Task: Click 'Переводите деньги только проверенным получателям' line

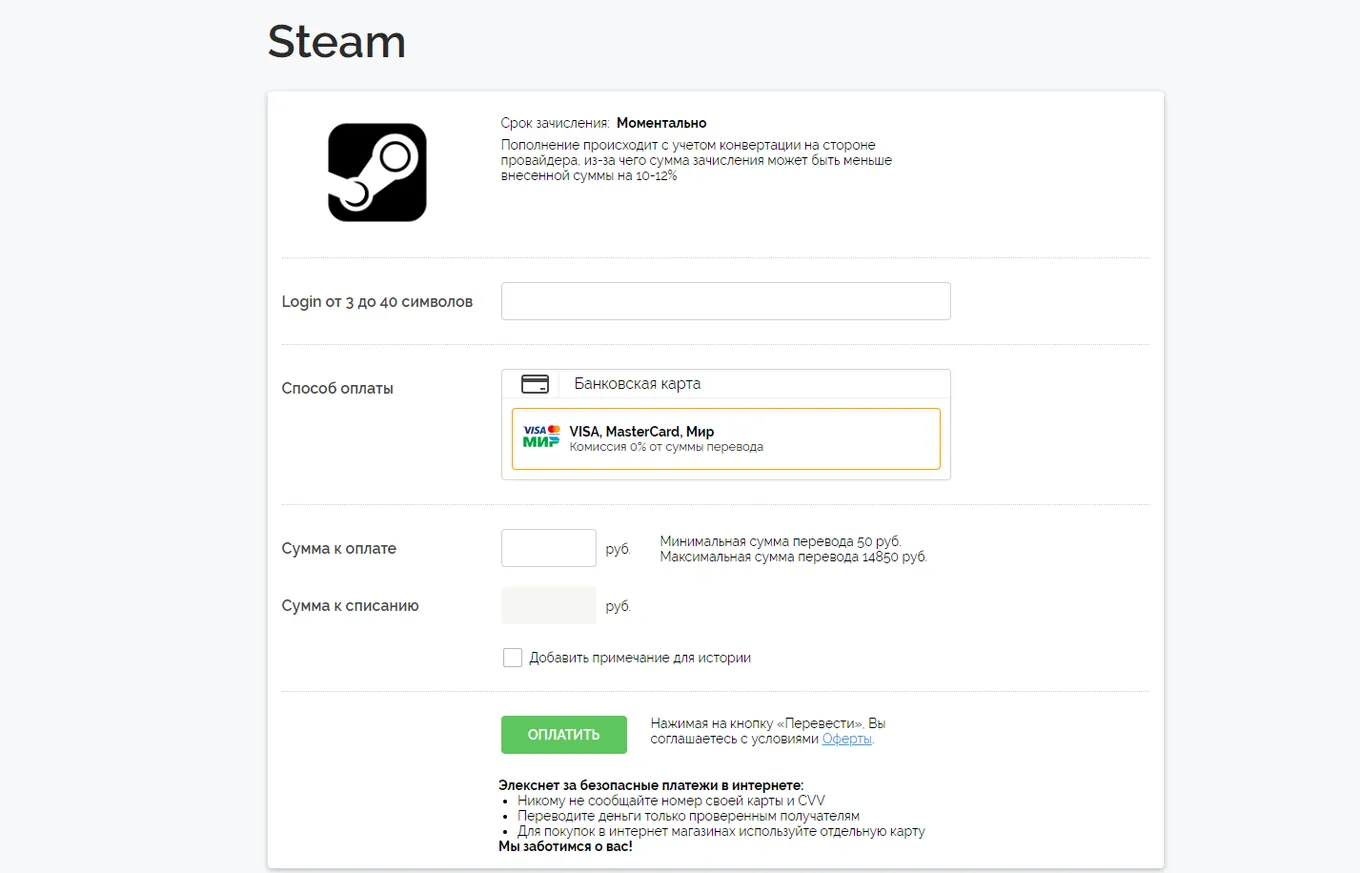Action: coord(688,816)
